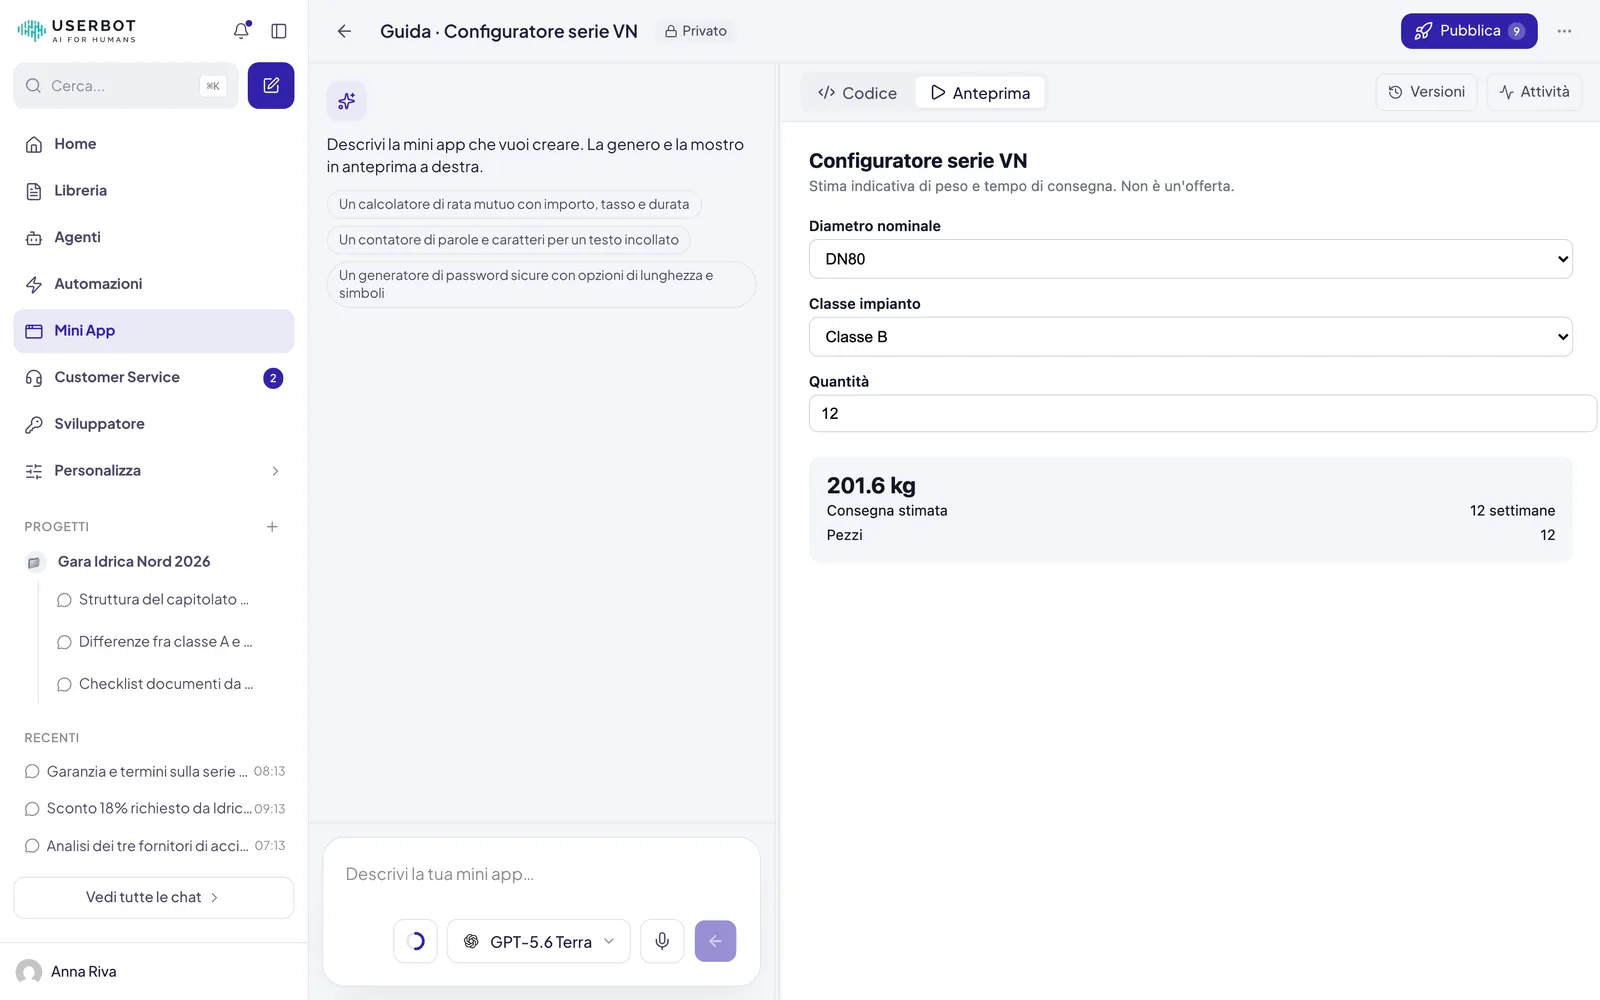The width and height of the screenshot is (1600, 1000).
Task: Send the mini app description
Action: 715,941
